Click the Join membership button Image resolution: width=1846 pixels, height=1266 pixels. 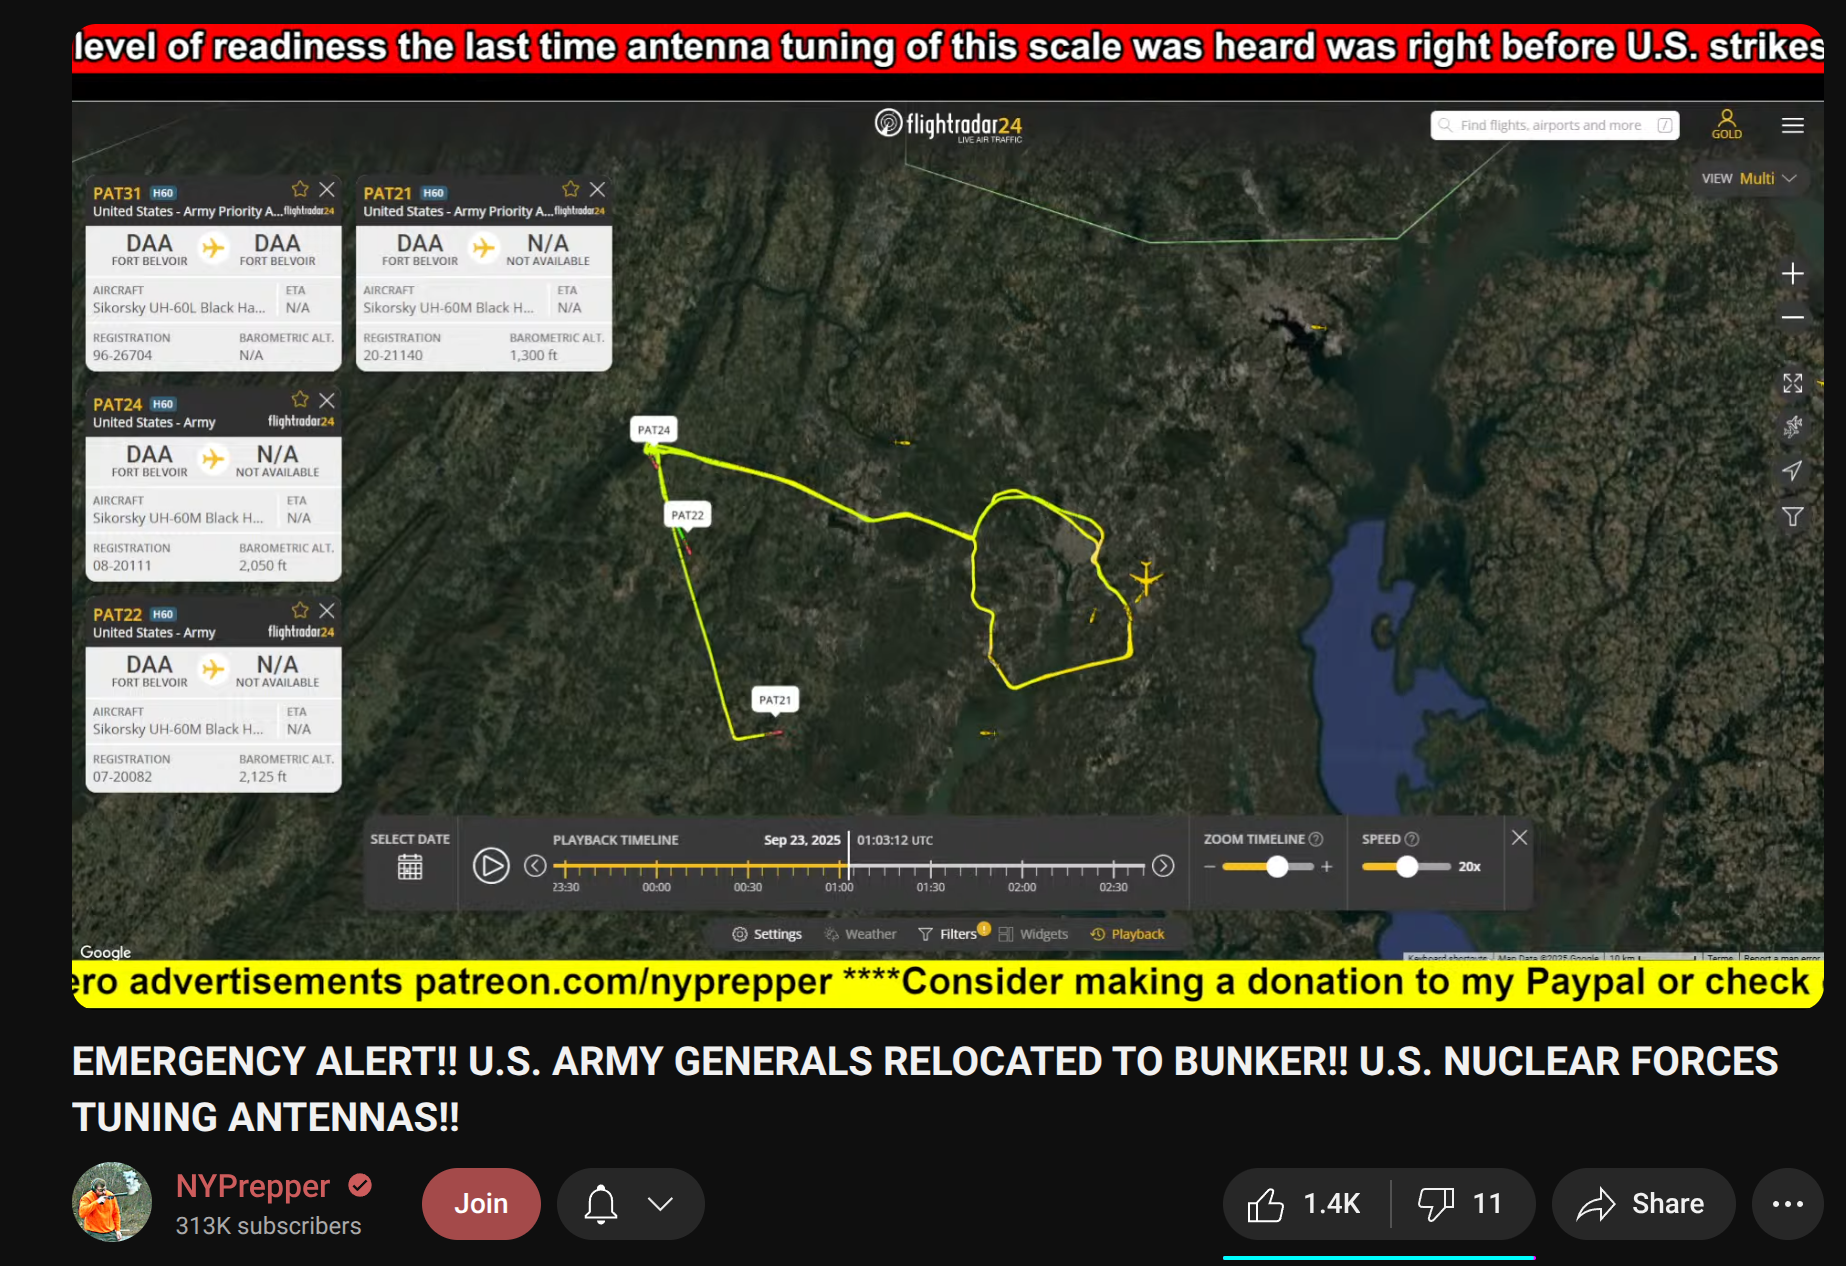tap(481, 1204)
